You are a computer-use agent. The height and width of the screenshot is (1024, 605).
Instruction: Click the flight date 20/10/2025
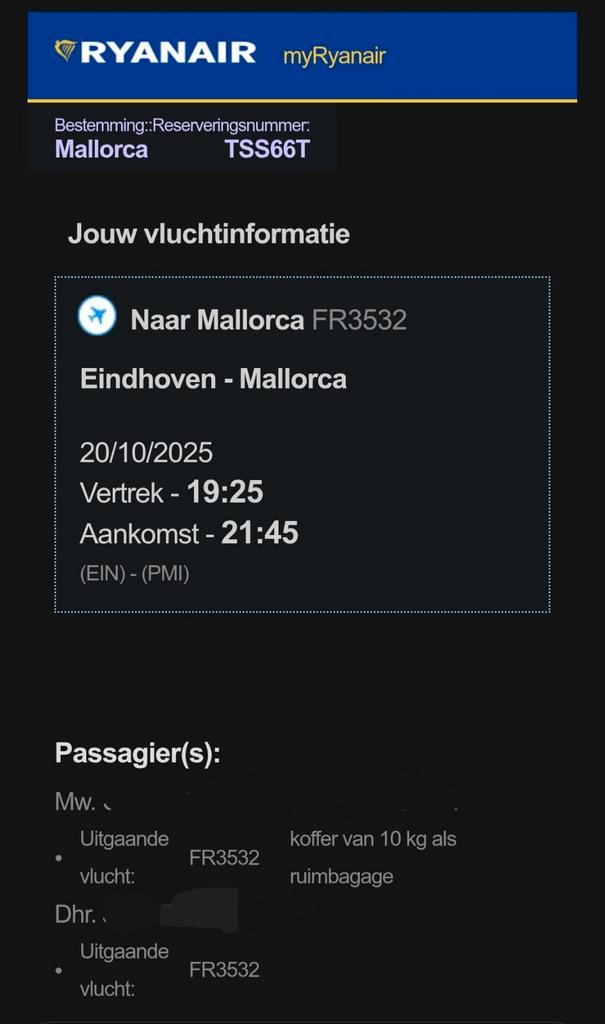coord(146,452)
